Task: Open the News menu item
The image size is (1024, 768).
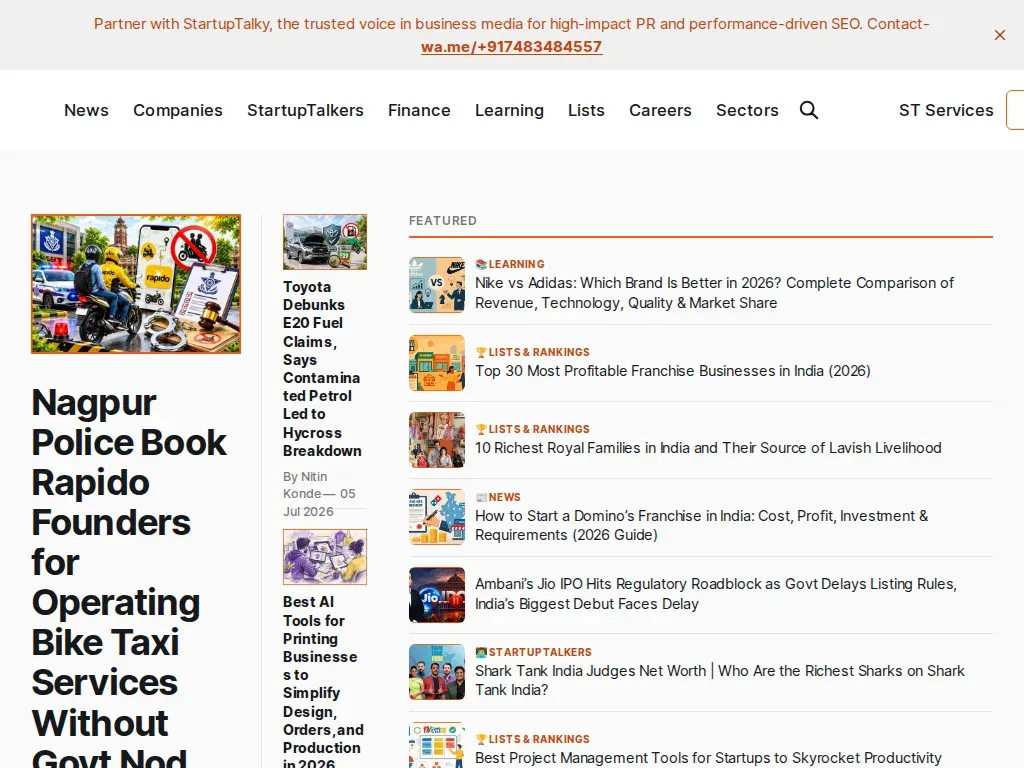Action: (x=86, y=110)
